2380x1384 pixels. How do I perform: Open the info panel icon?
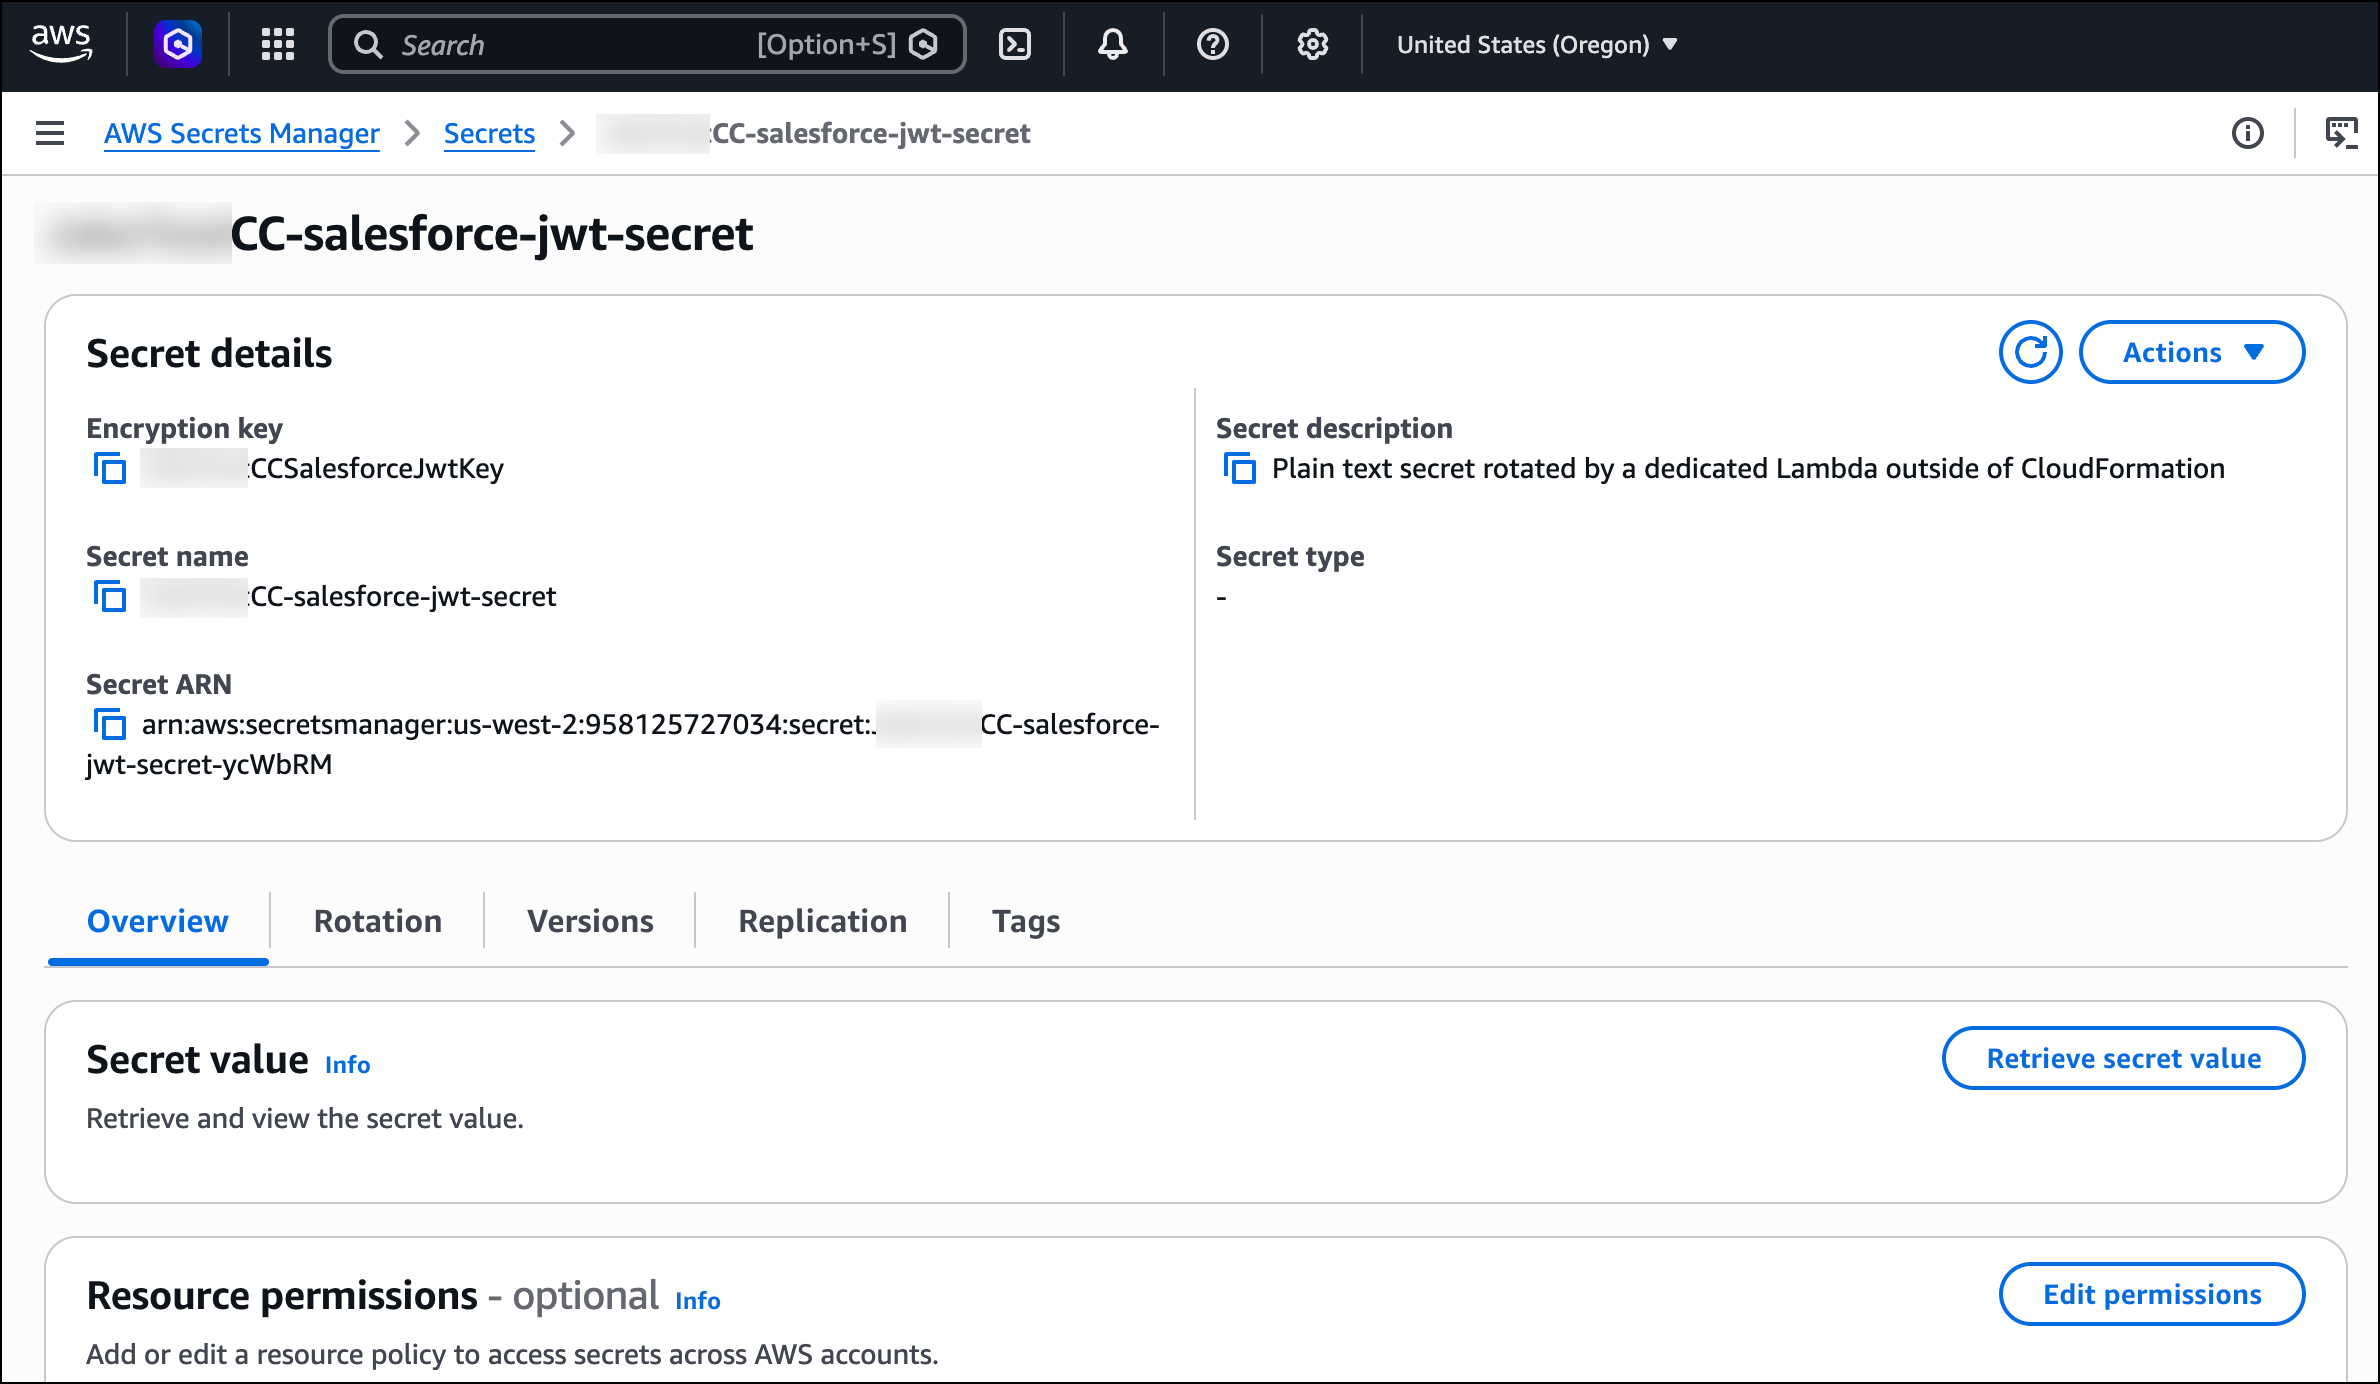[x=2248, y=133]
